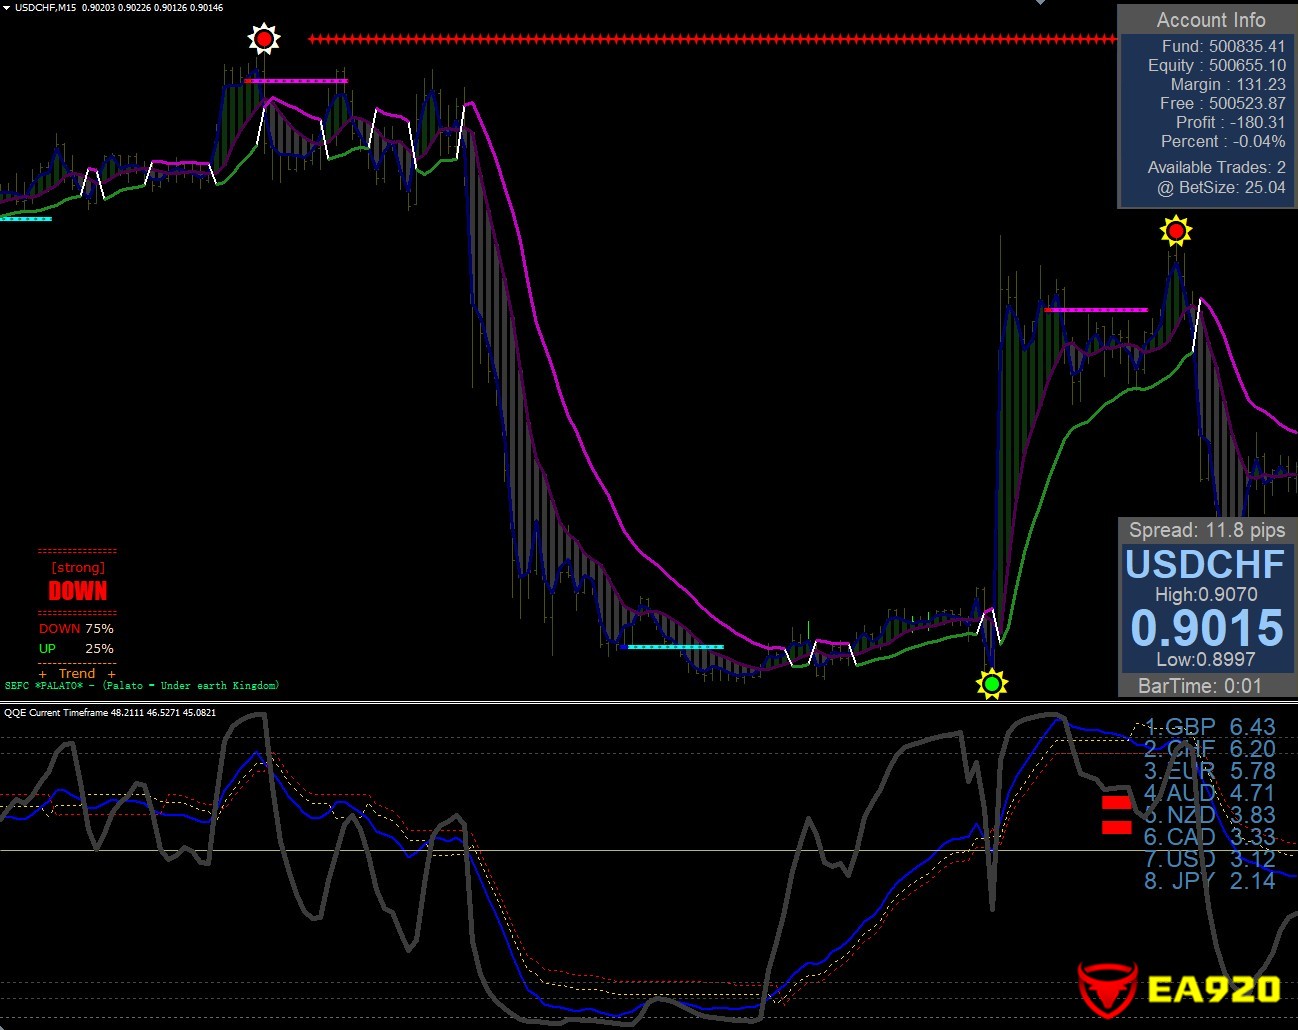The height and width of the screenshot is (1030, 1298).
Task: Click the white-rayed red sell signal marker
Action: [x=264, y=39]
